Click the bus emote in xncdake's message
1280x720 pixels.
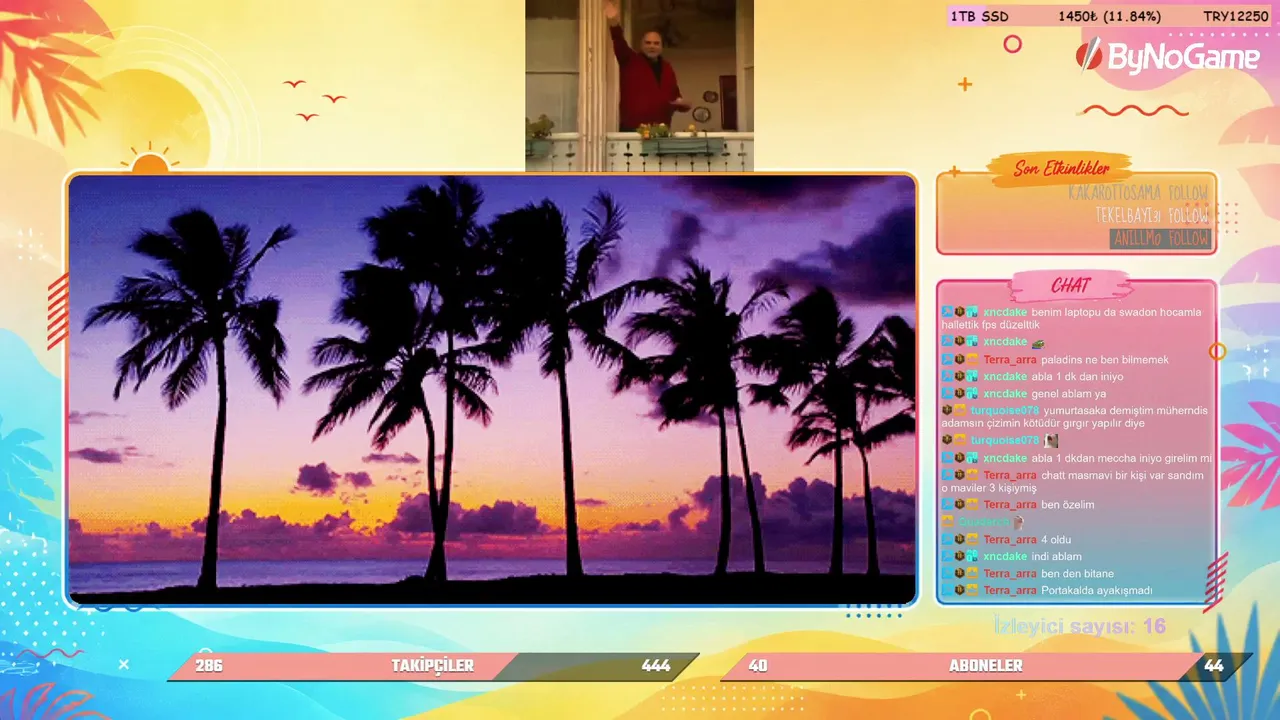pyautogui.click(x=1038, y=342)
